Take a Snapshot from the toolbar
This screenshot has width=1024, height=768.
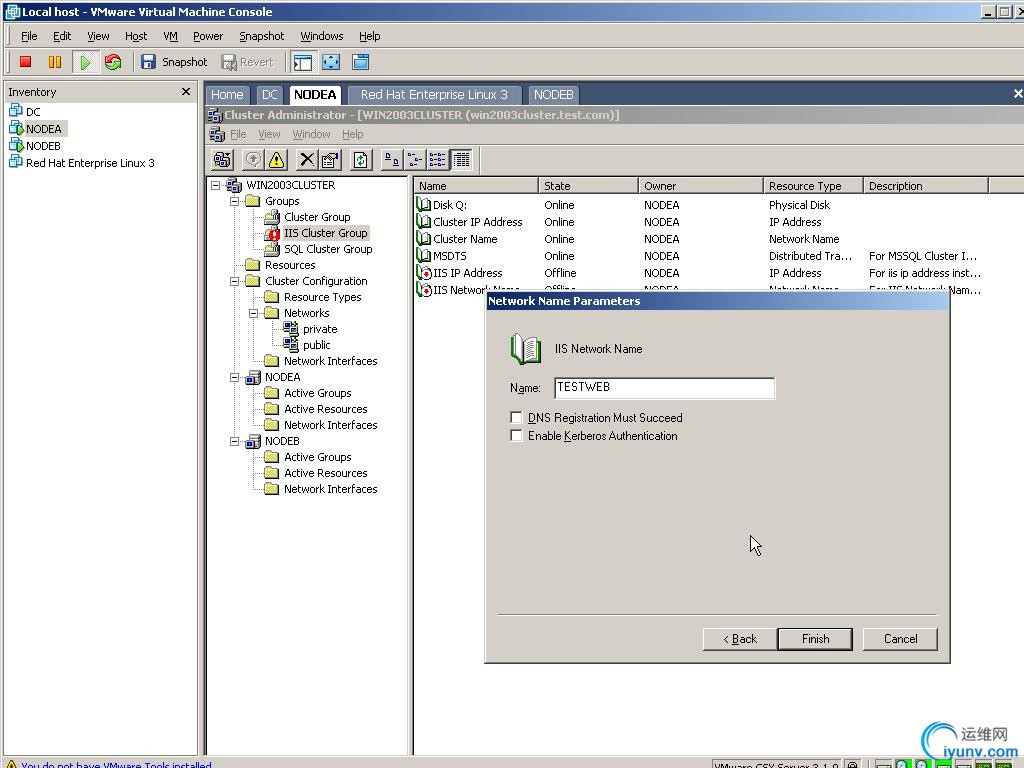click(174, 62)
